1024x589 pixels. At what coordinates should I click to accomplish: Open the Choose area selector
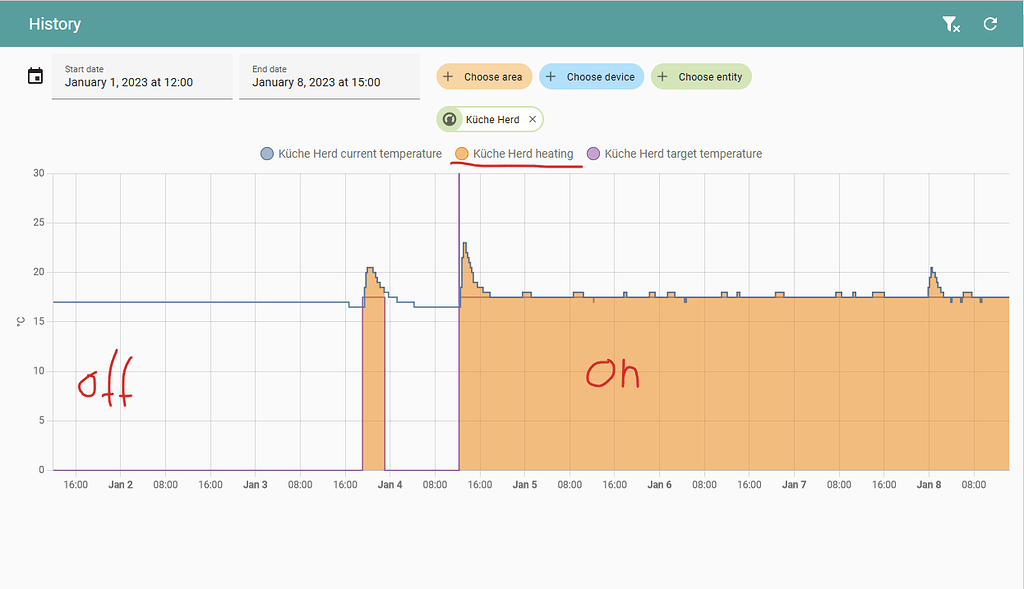(484, 76)
